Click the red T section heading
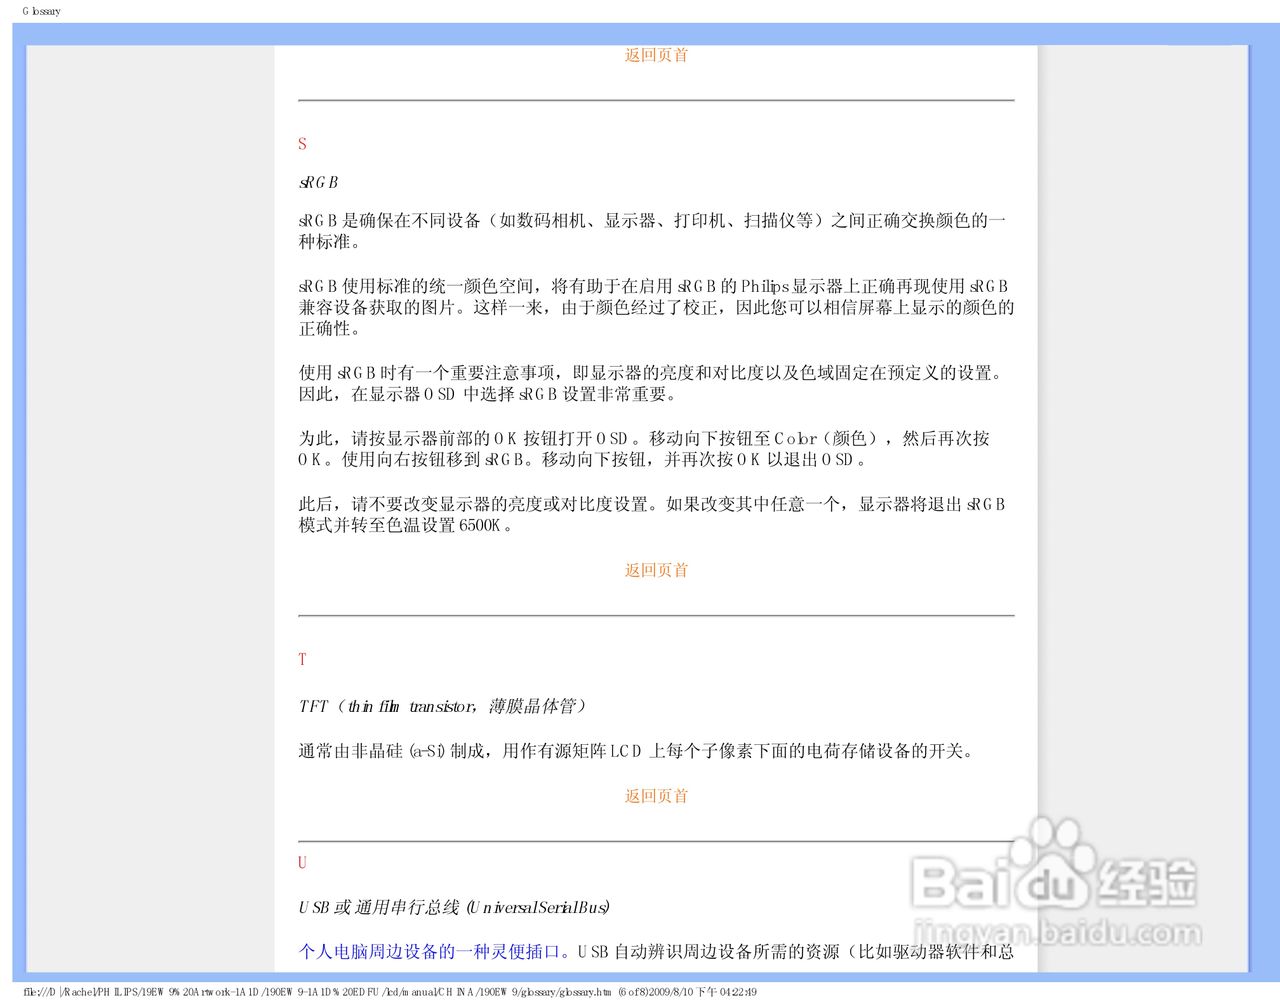1280x1005 pixels. click(x=302, y=659)
